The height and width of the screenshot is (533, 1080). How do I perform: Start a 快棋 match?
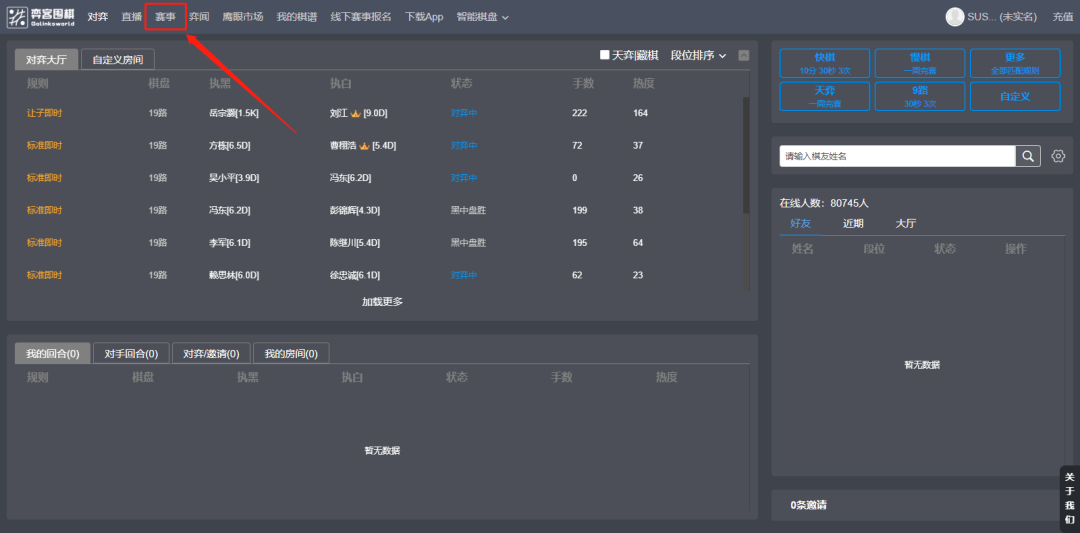click(x=824, y=63)
